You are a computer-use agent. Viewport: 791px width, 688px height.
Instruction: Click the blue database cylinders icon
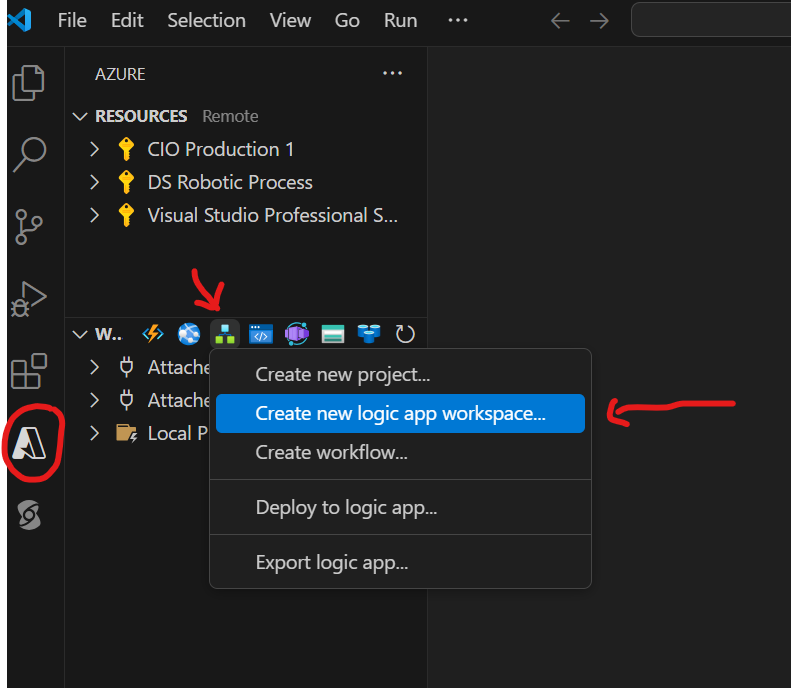(369, 334)
